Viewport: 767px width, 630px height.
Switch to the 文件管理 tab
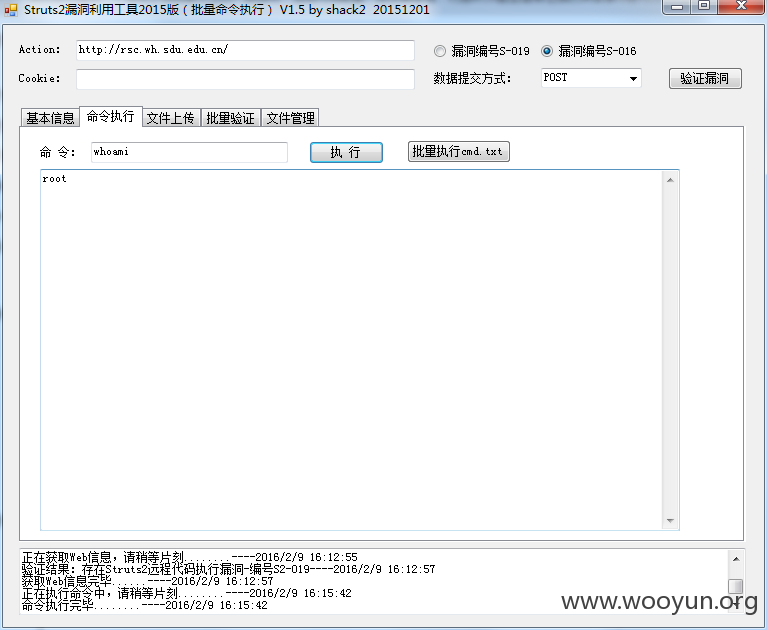pyautogui.click(x=291, y=118)
